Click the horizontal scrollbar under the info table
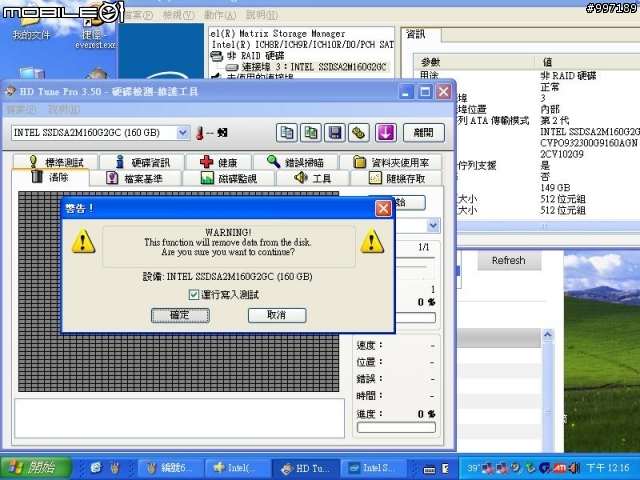Viewport: 640px width, 480px height. (547, 226)
